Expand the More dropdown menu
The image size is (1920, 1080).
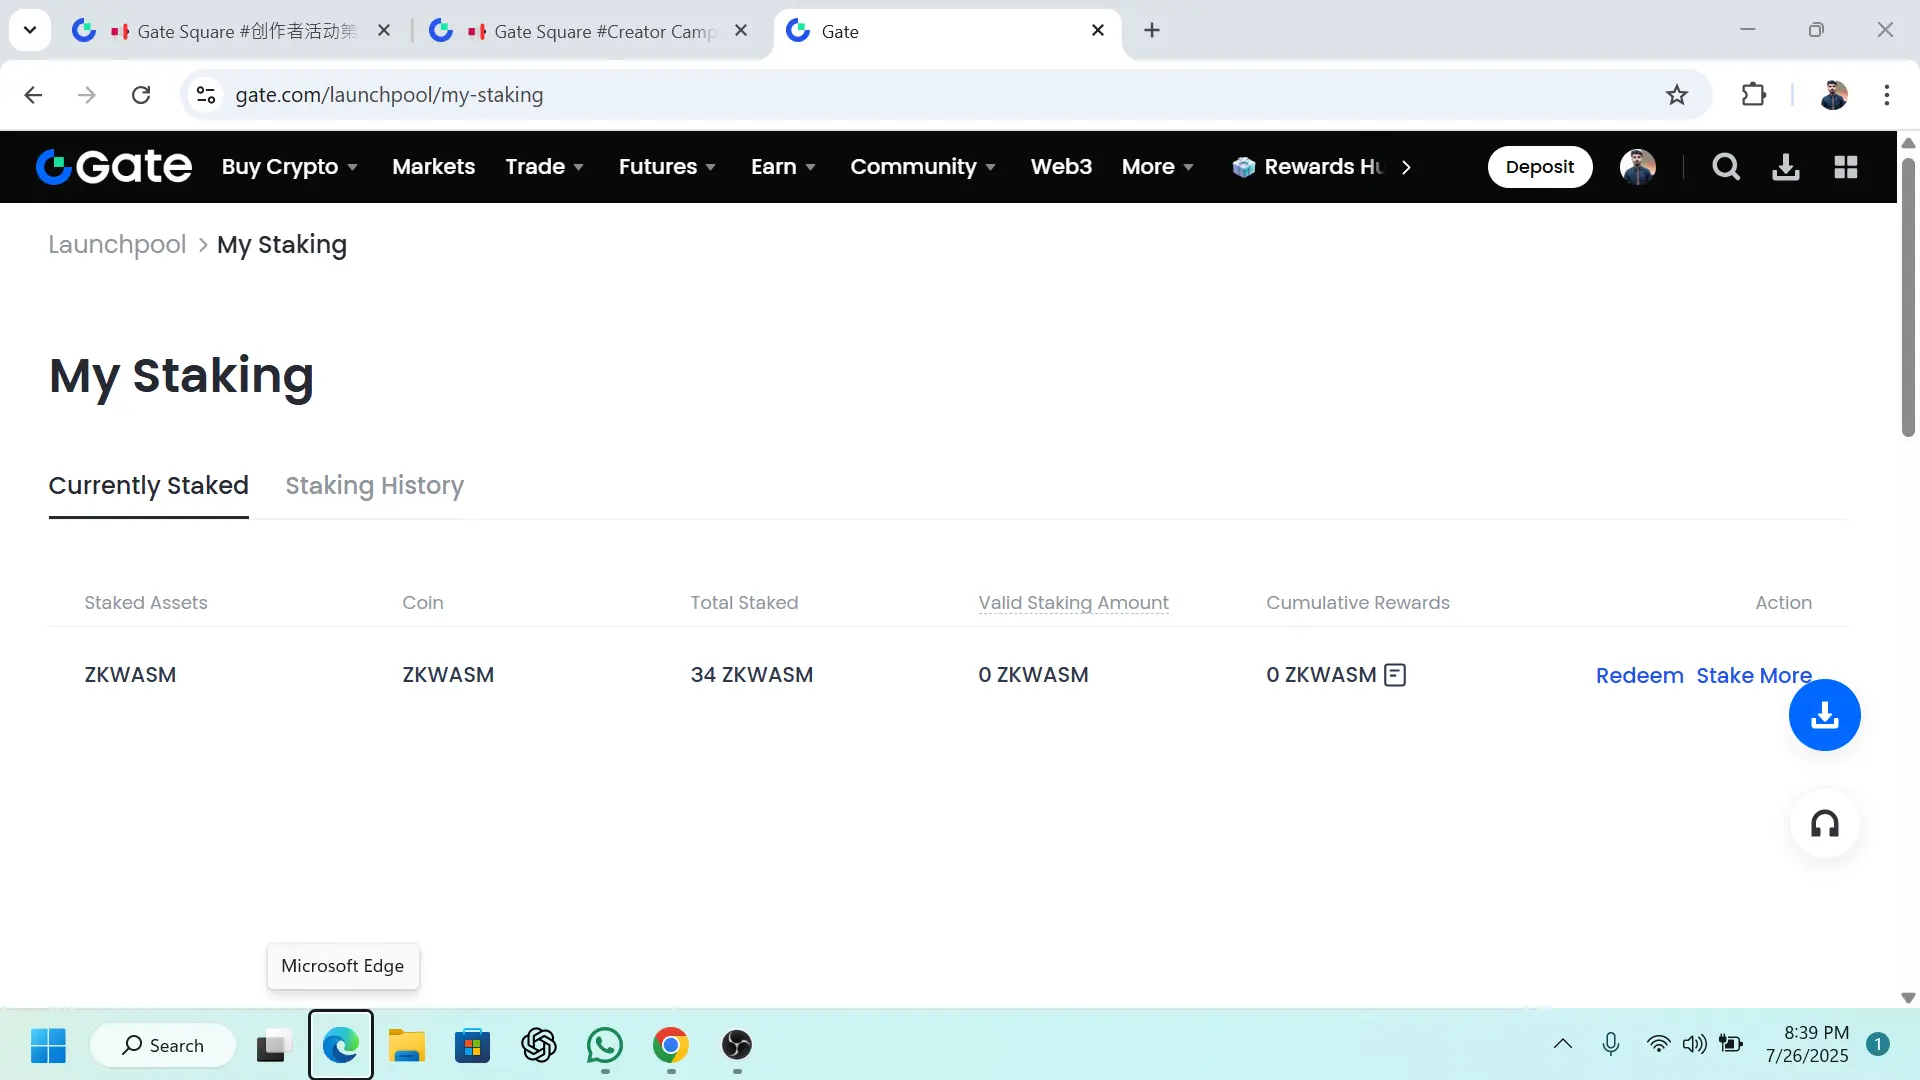[x=1158, y=167]
